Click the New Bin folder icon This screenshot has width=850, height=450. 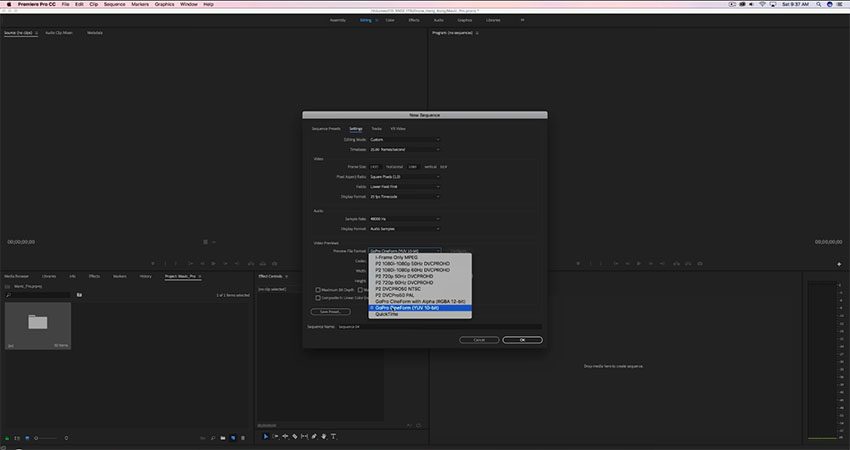point(223,438)
